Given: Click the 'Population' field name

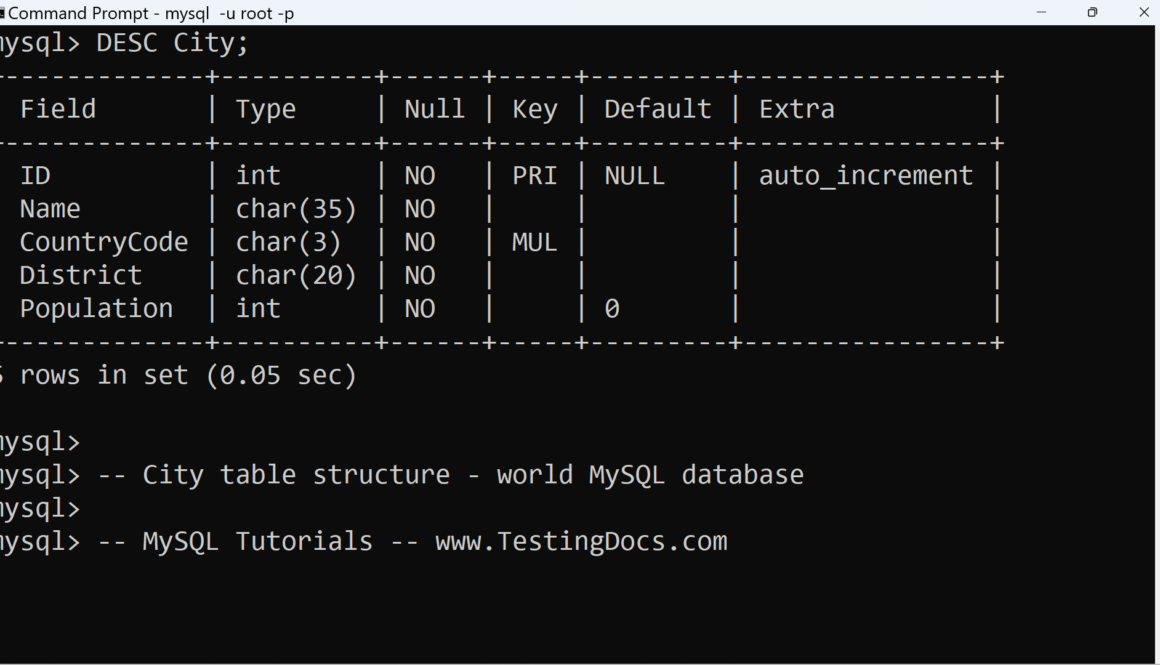Looking at the screenshot, I should coord(96,309).
